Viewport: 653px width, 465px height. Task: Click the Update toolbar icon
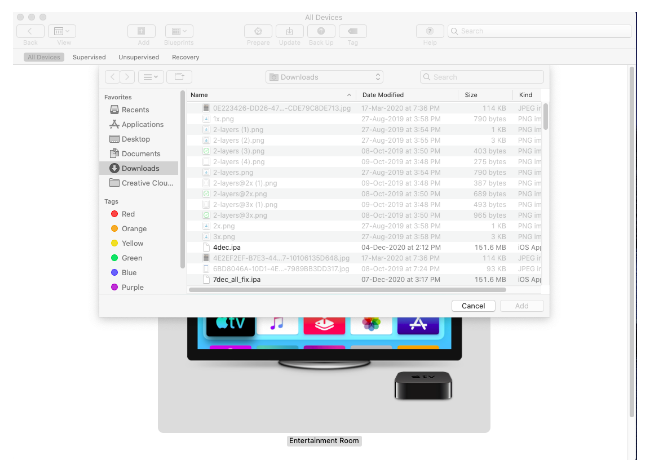289,31
